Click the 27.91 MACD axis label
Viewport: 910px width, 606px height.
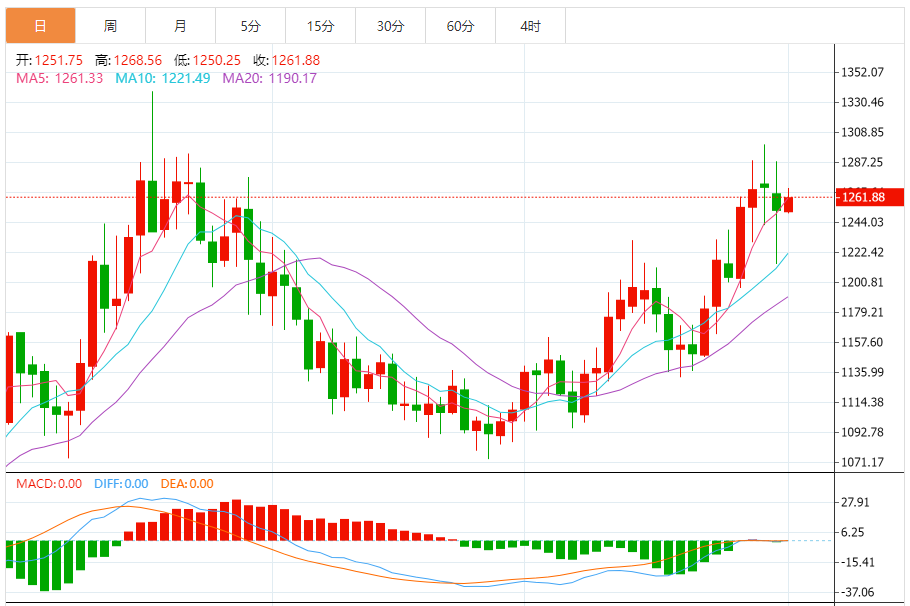click(x=855, y=502)
